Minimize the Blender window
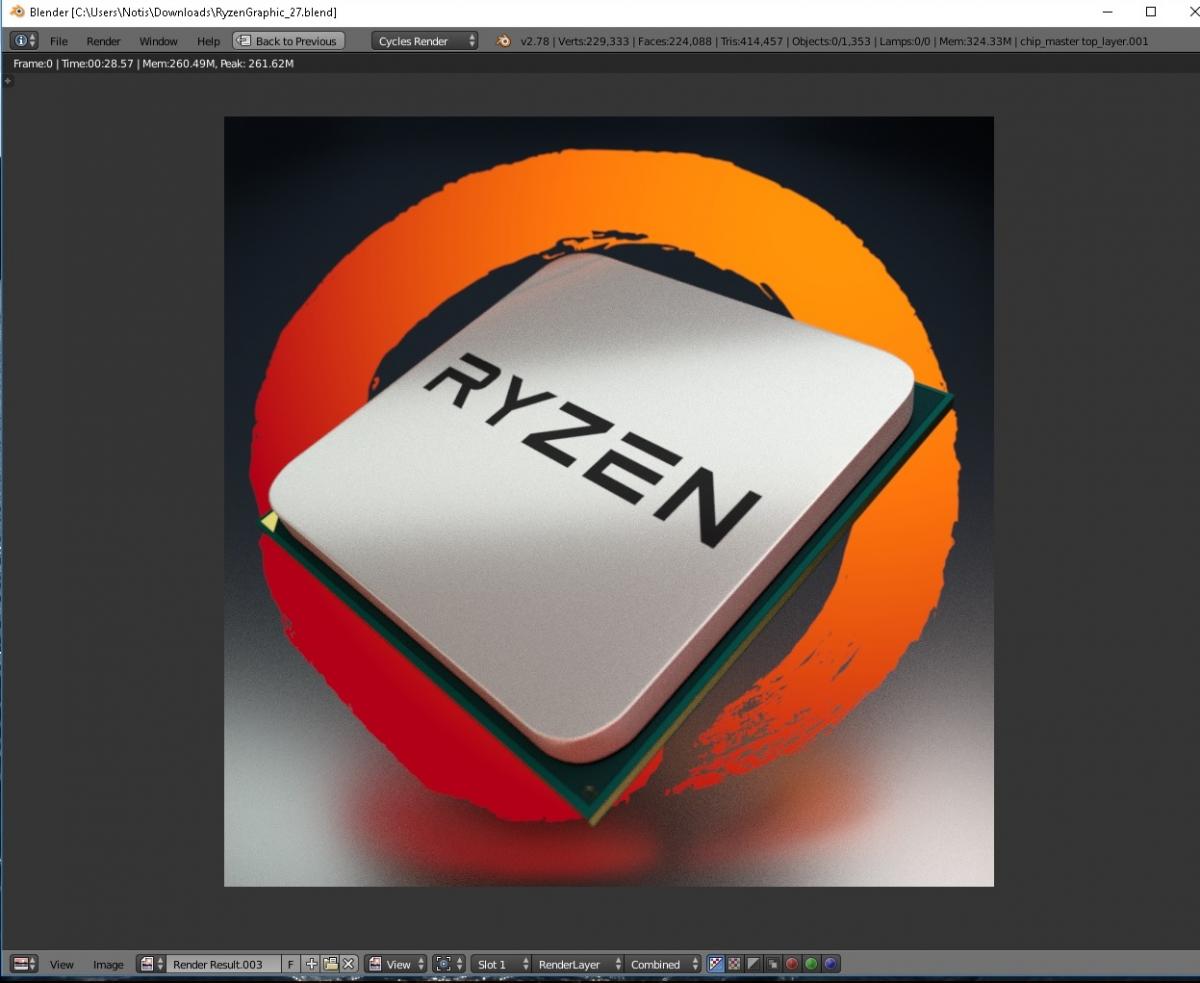 1107,12
